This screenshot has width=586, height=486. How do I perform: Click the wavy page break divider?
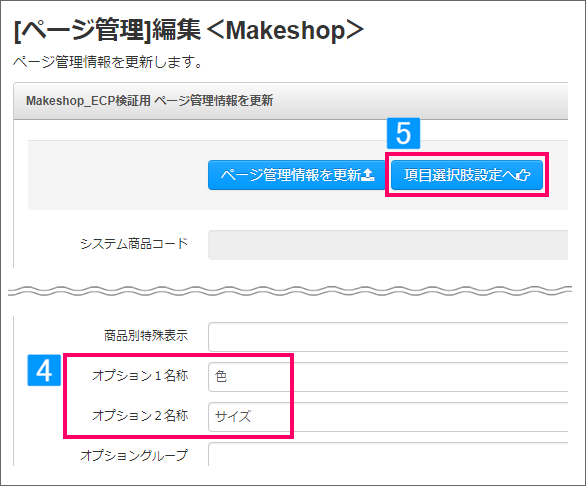pos(290,291)
